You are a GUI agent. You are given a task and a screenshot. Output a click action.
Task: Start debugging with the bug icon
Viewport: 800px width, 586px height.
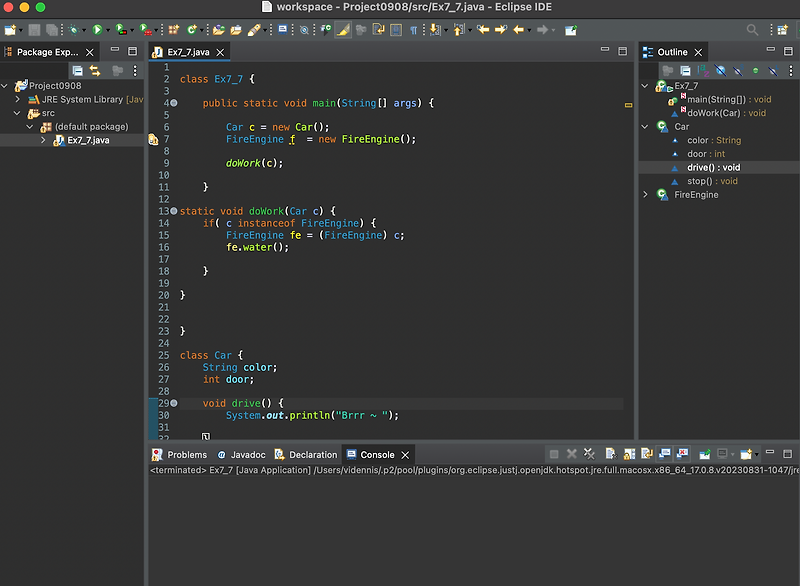(73, 30)
